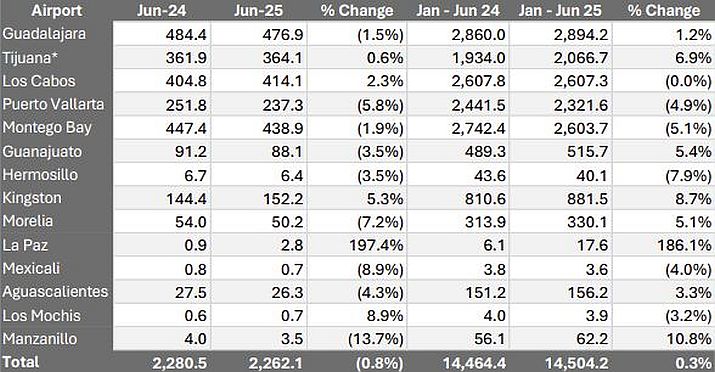Select the Jun-24 column header
715x372 pixels.
pyautogui.click(x=161, y=10)
